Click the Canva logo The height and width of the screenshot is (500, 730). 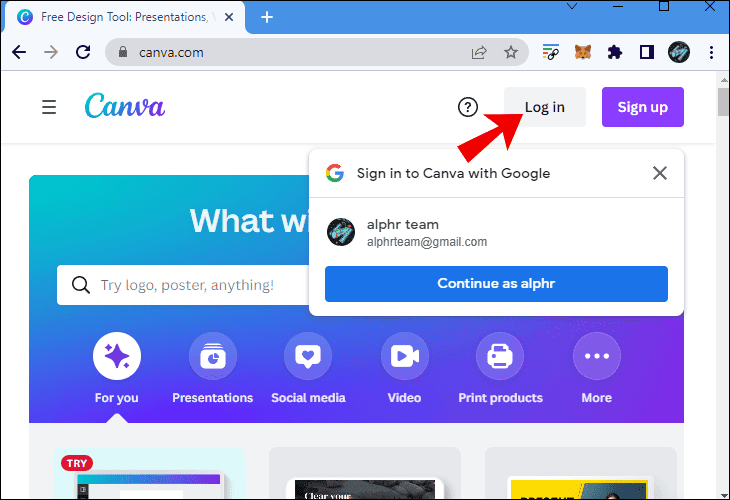click(x=125, y=105)
